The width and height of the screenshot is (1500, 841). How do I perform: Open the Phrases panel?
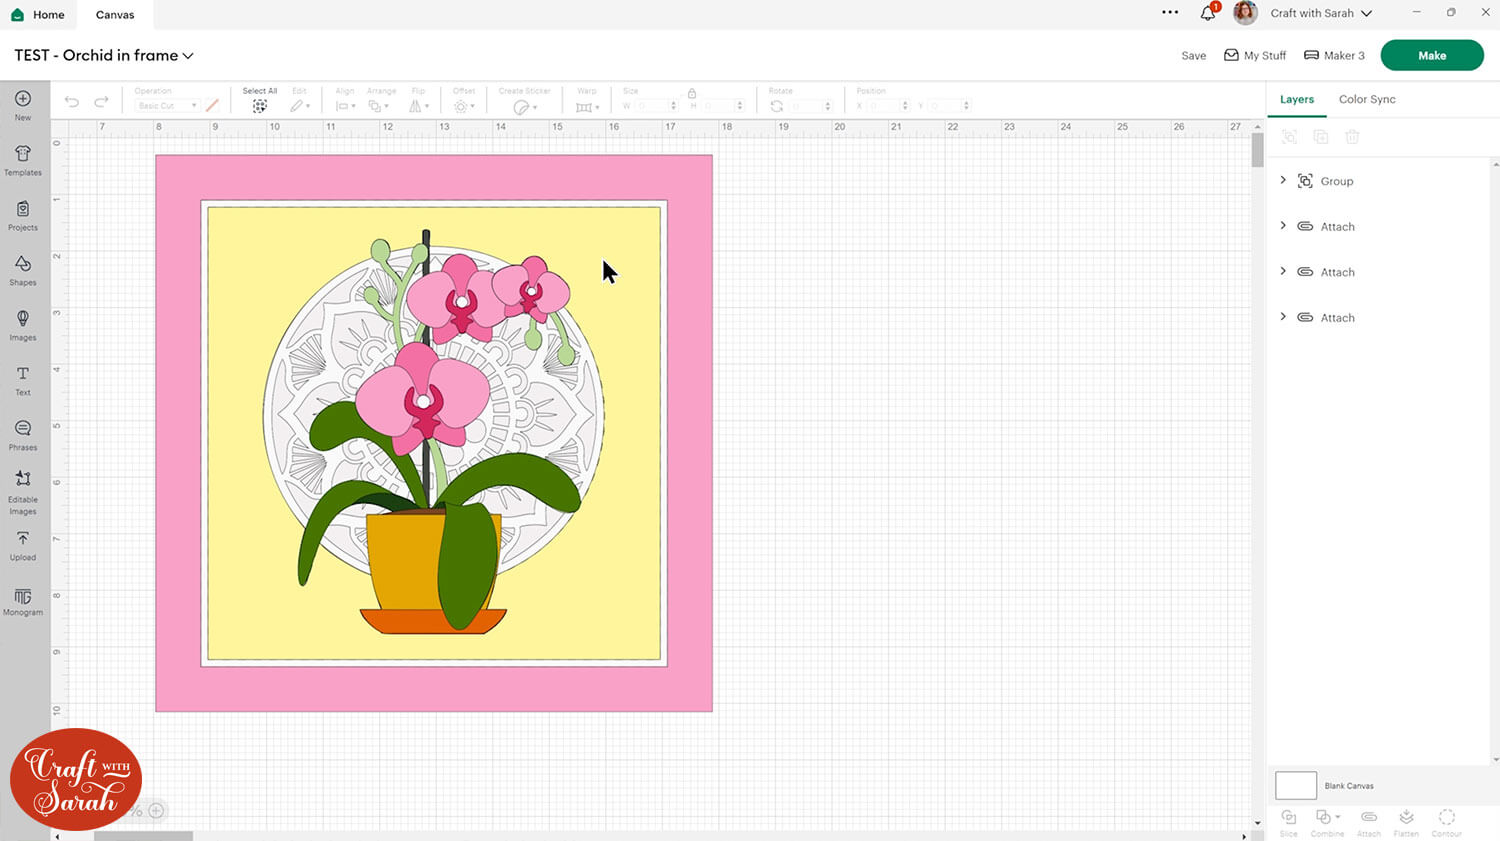pyautogui.click(x=23, y=434)
